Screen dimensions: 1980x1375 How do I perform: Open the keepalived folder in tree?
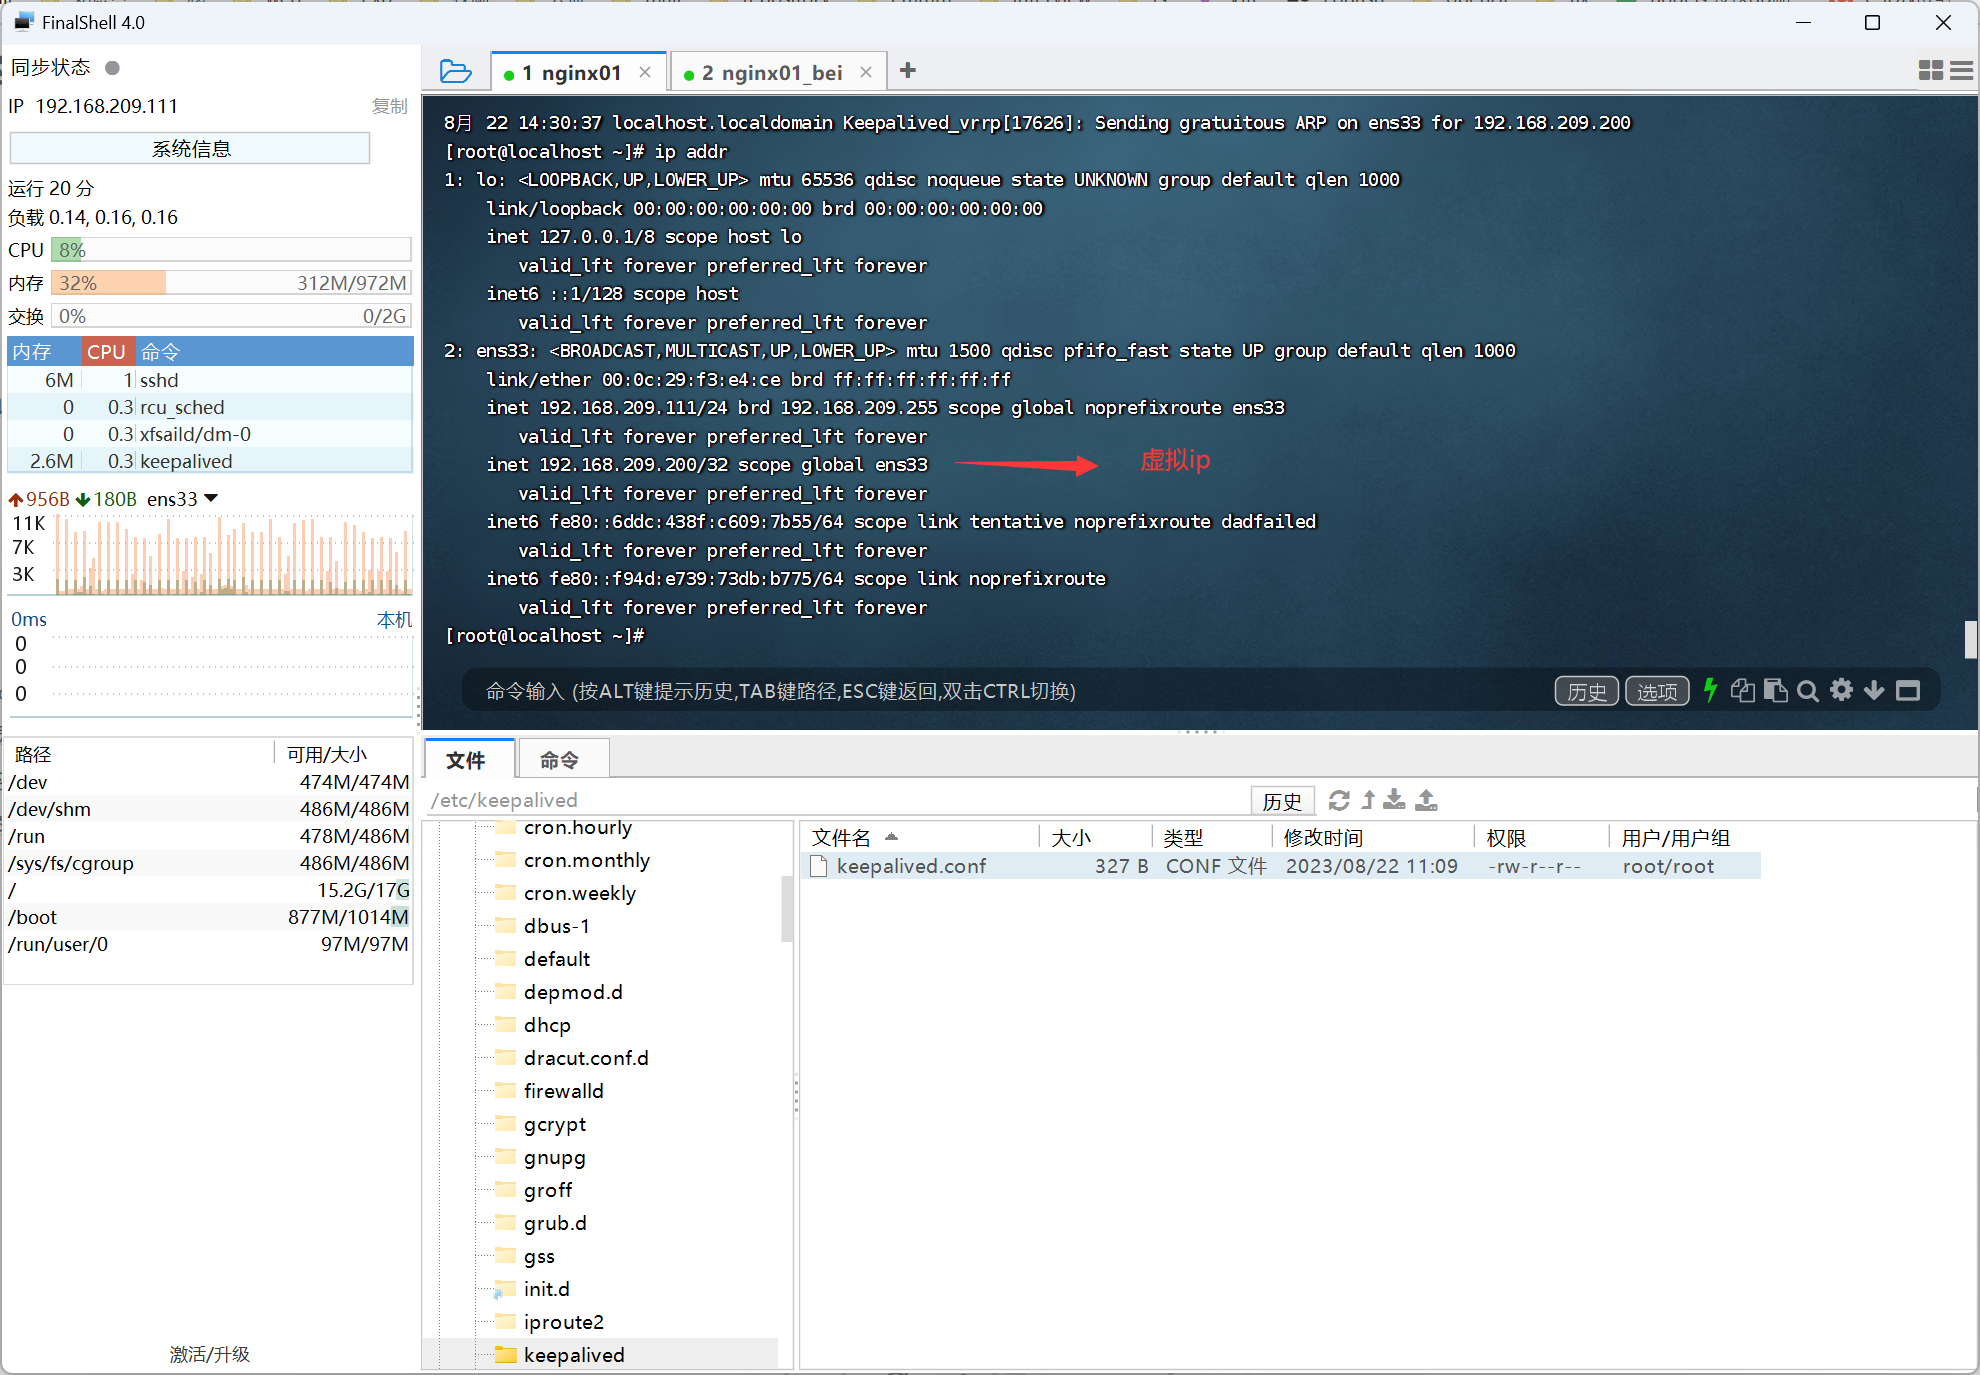click(x=573, y=1355)
